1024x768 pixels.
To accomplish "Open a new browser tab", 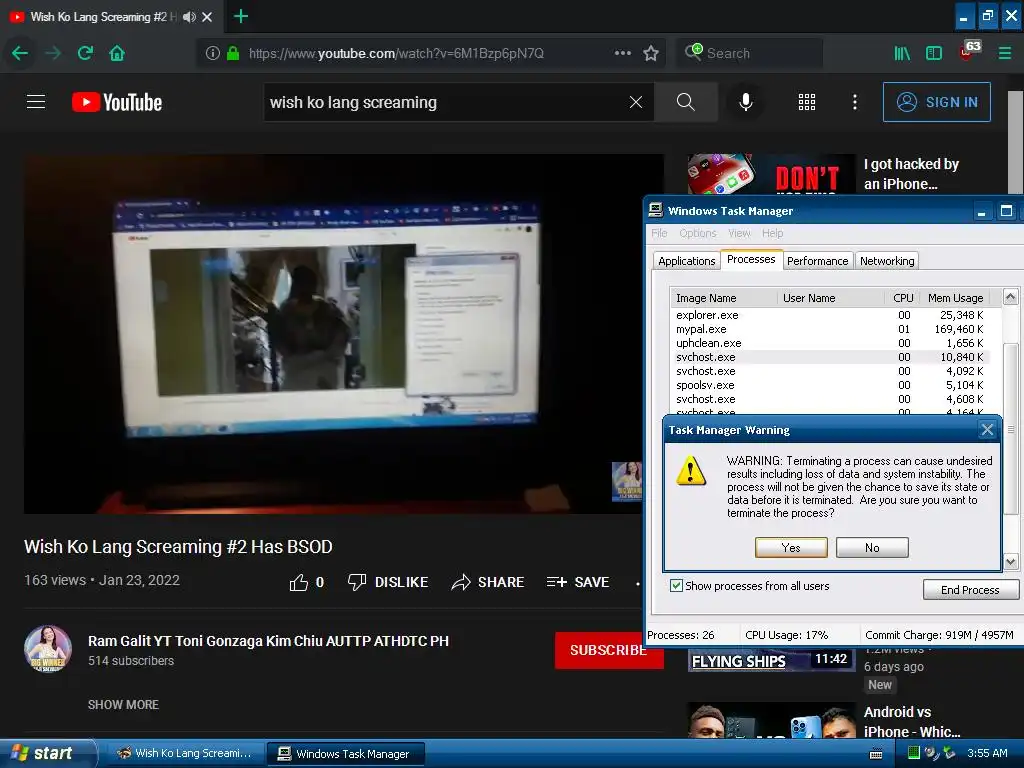I will 240,16.
